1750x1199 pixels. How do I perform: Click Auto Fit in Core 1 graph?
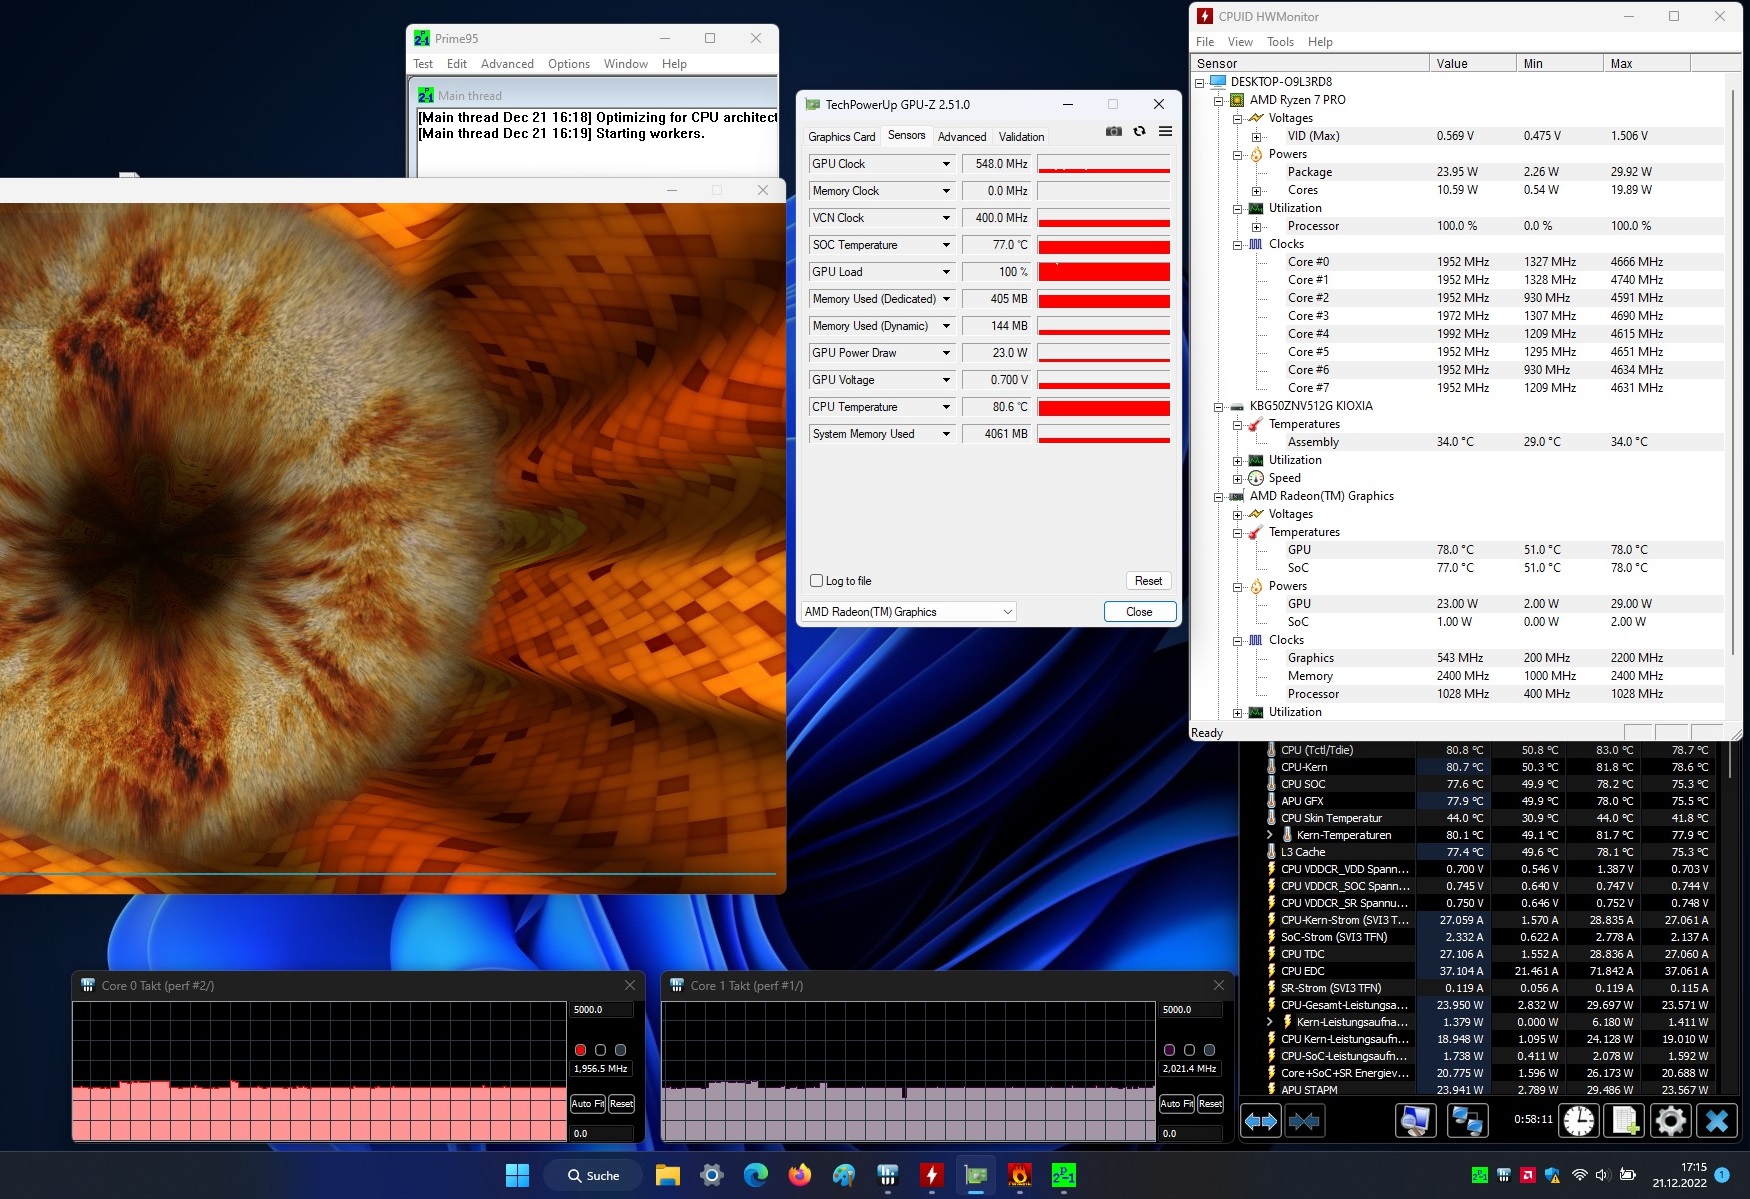pos(1176,1104)
